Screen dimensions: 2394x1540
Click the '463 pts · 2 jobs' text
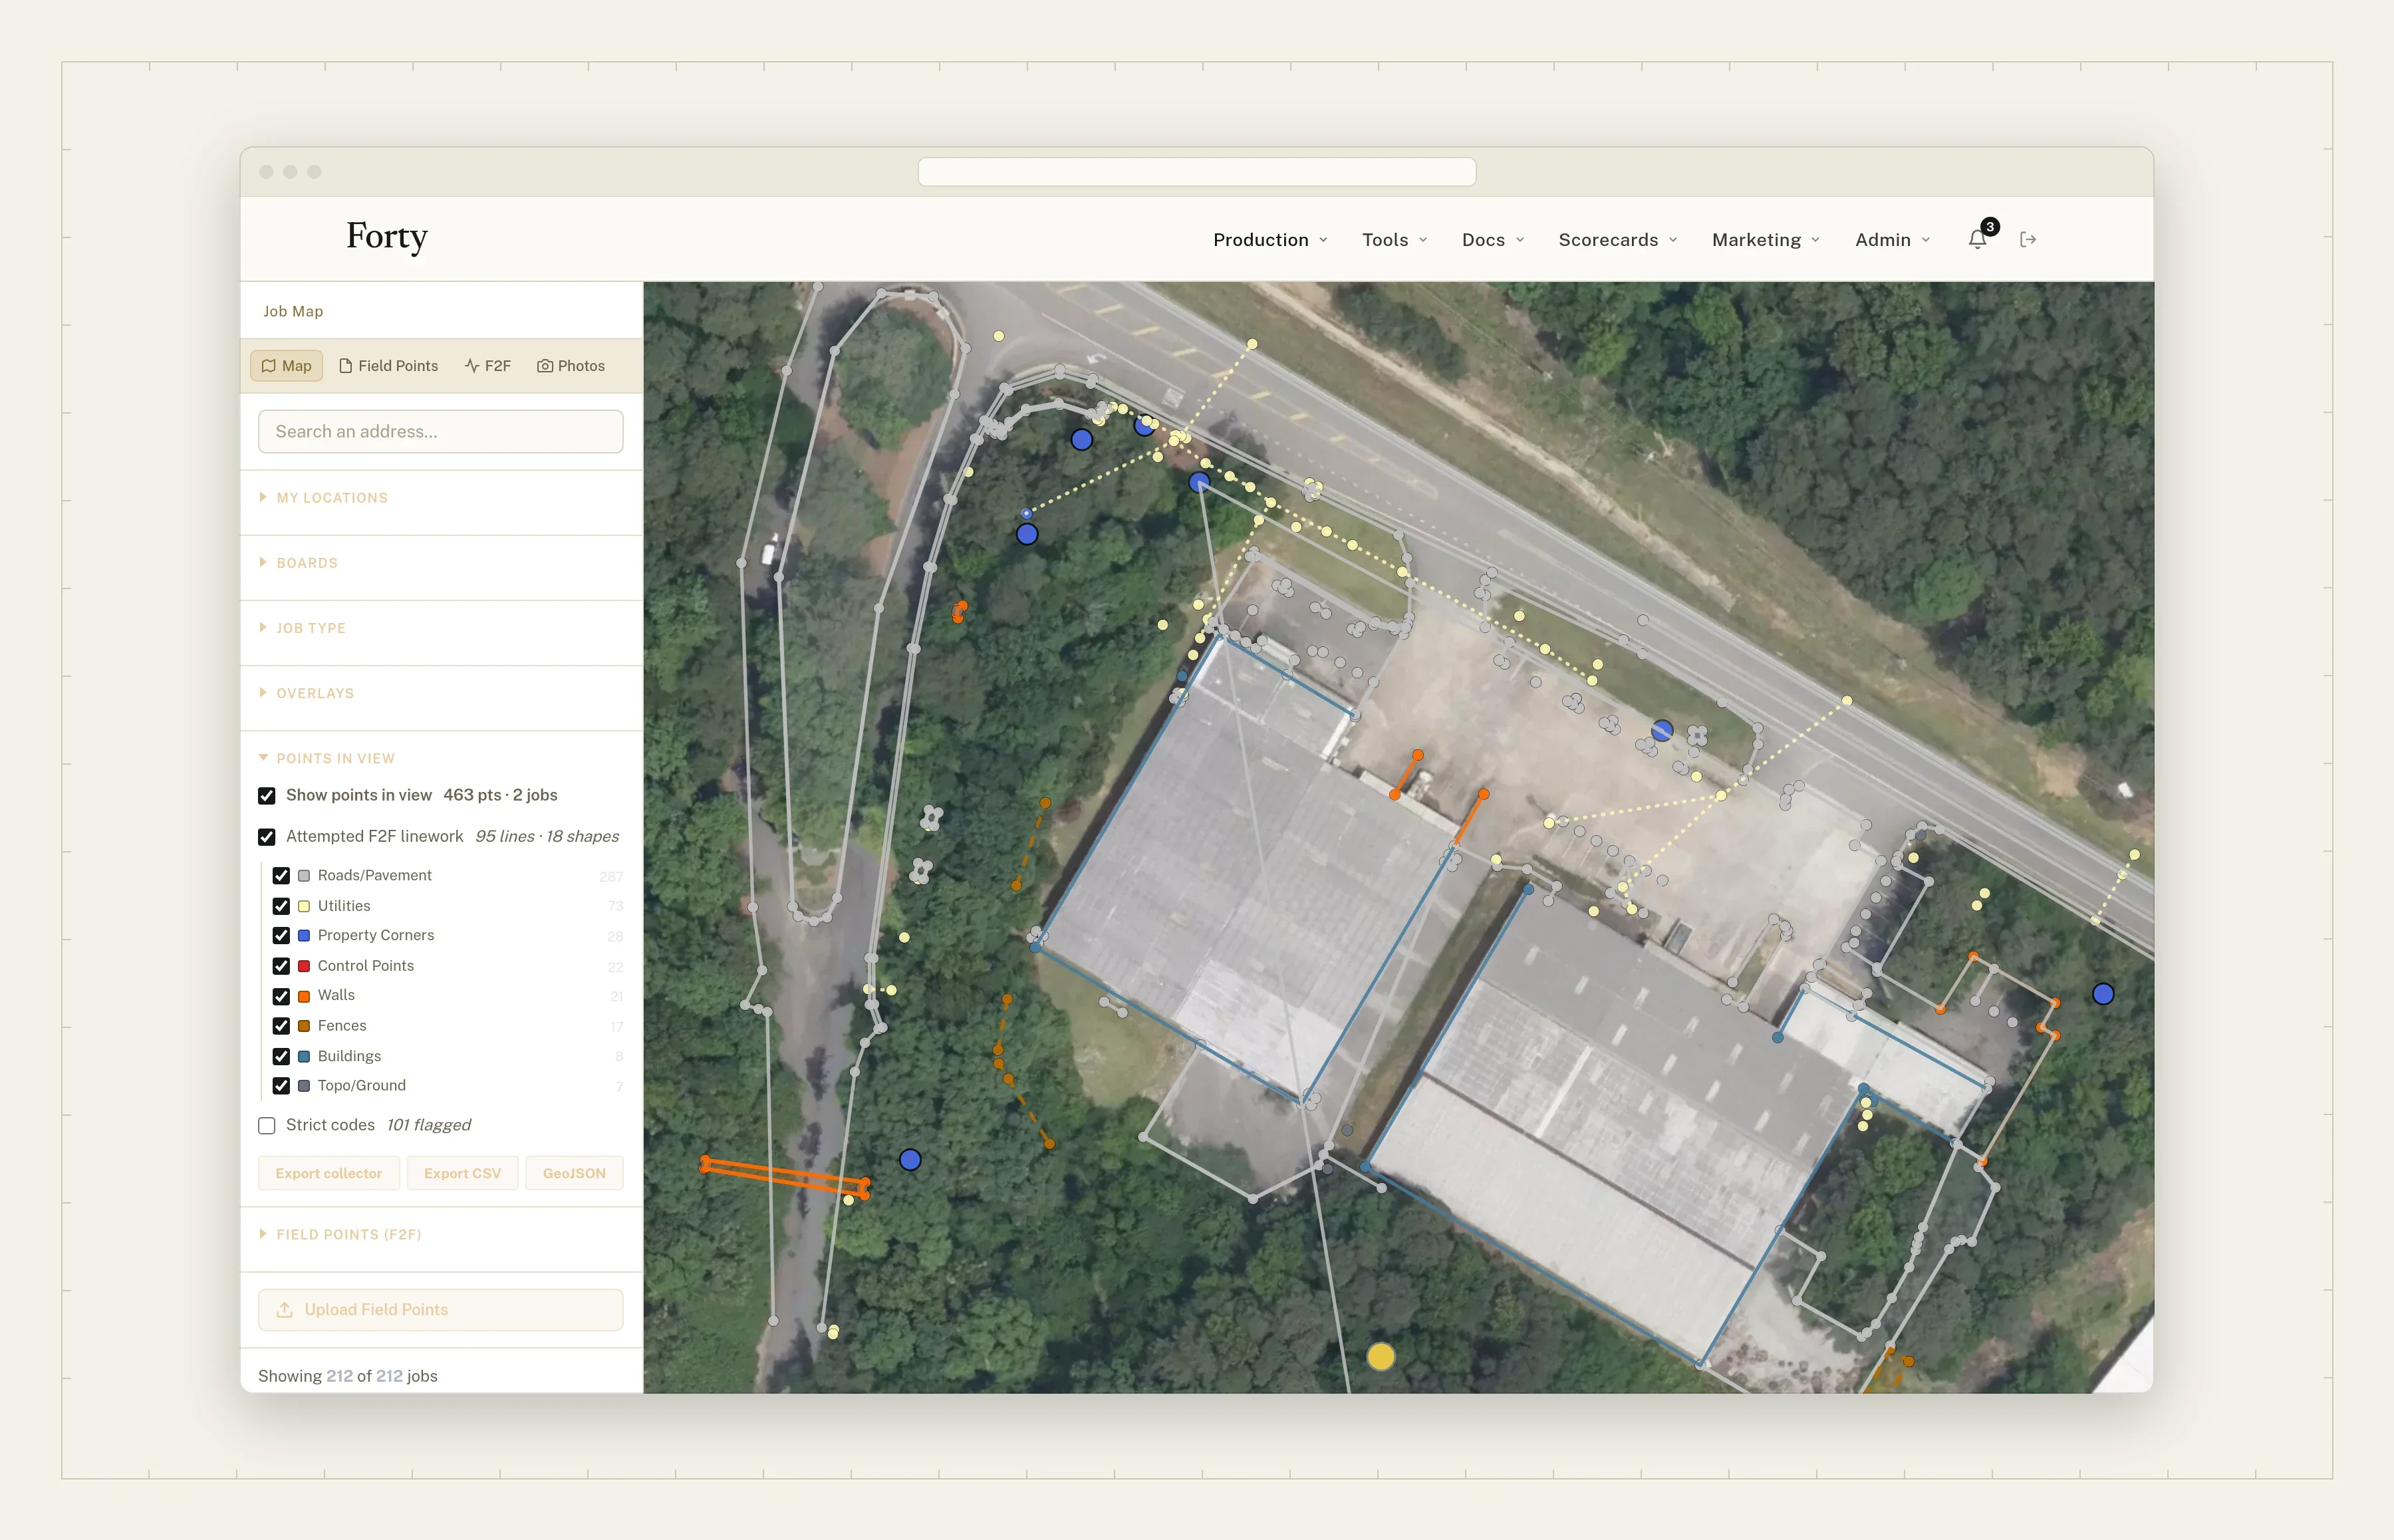point(500,795)
